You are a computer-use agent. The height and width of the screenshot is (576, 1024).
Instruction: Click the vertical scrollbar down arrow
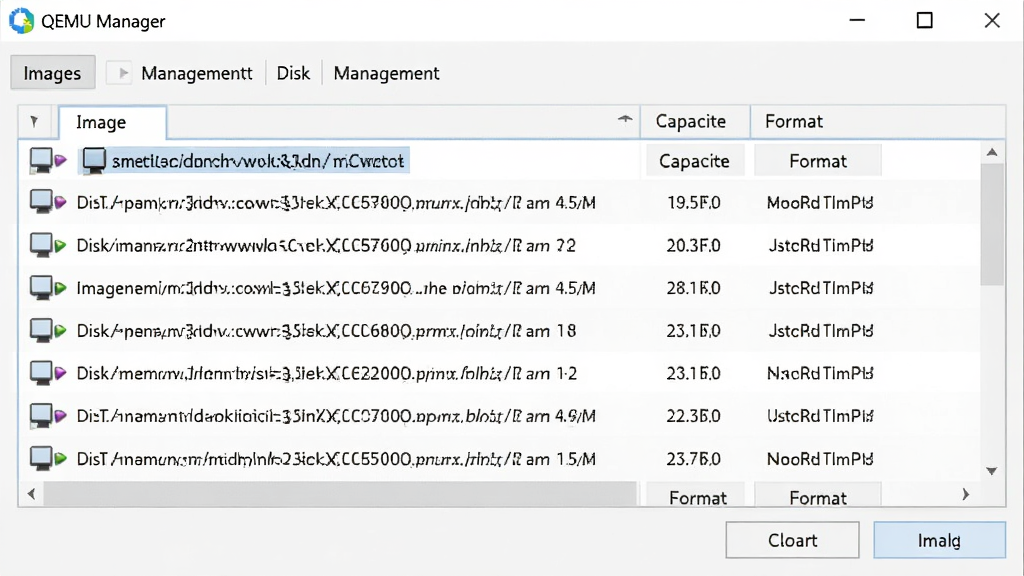tap(992, 471)
